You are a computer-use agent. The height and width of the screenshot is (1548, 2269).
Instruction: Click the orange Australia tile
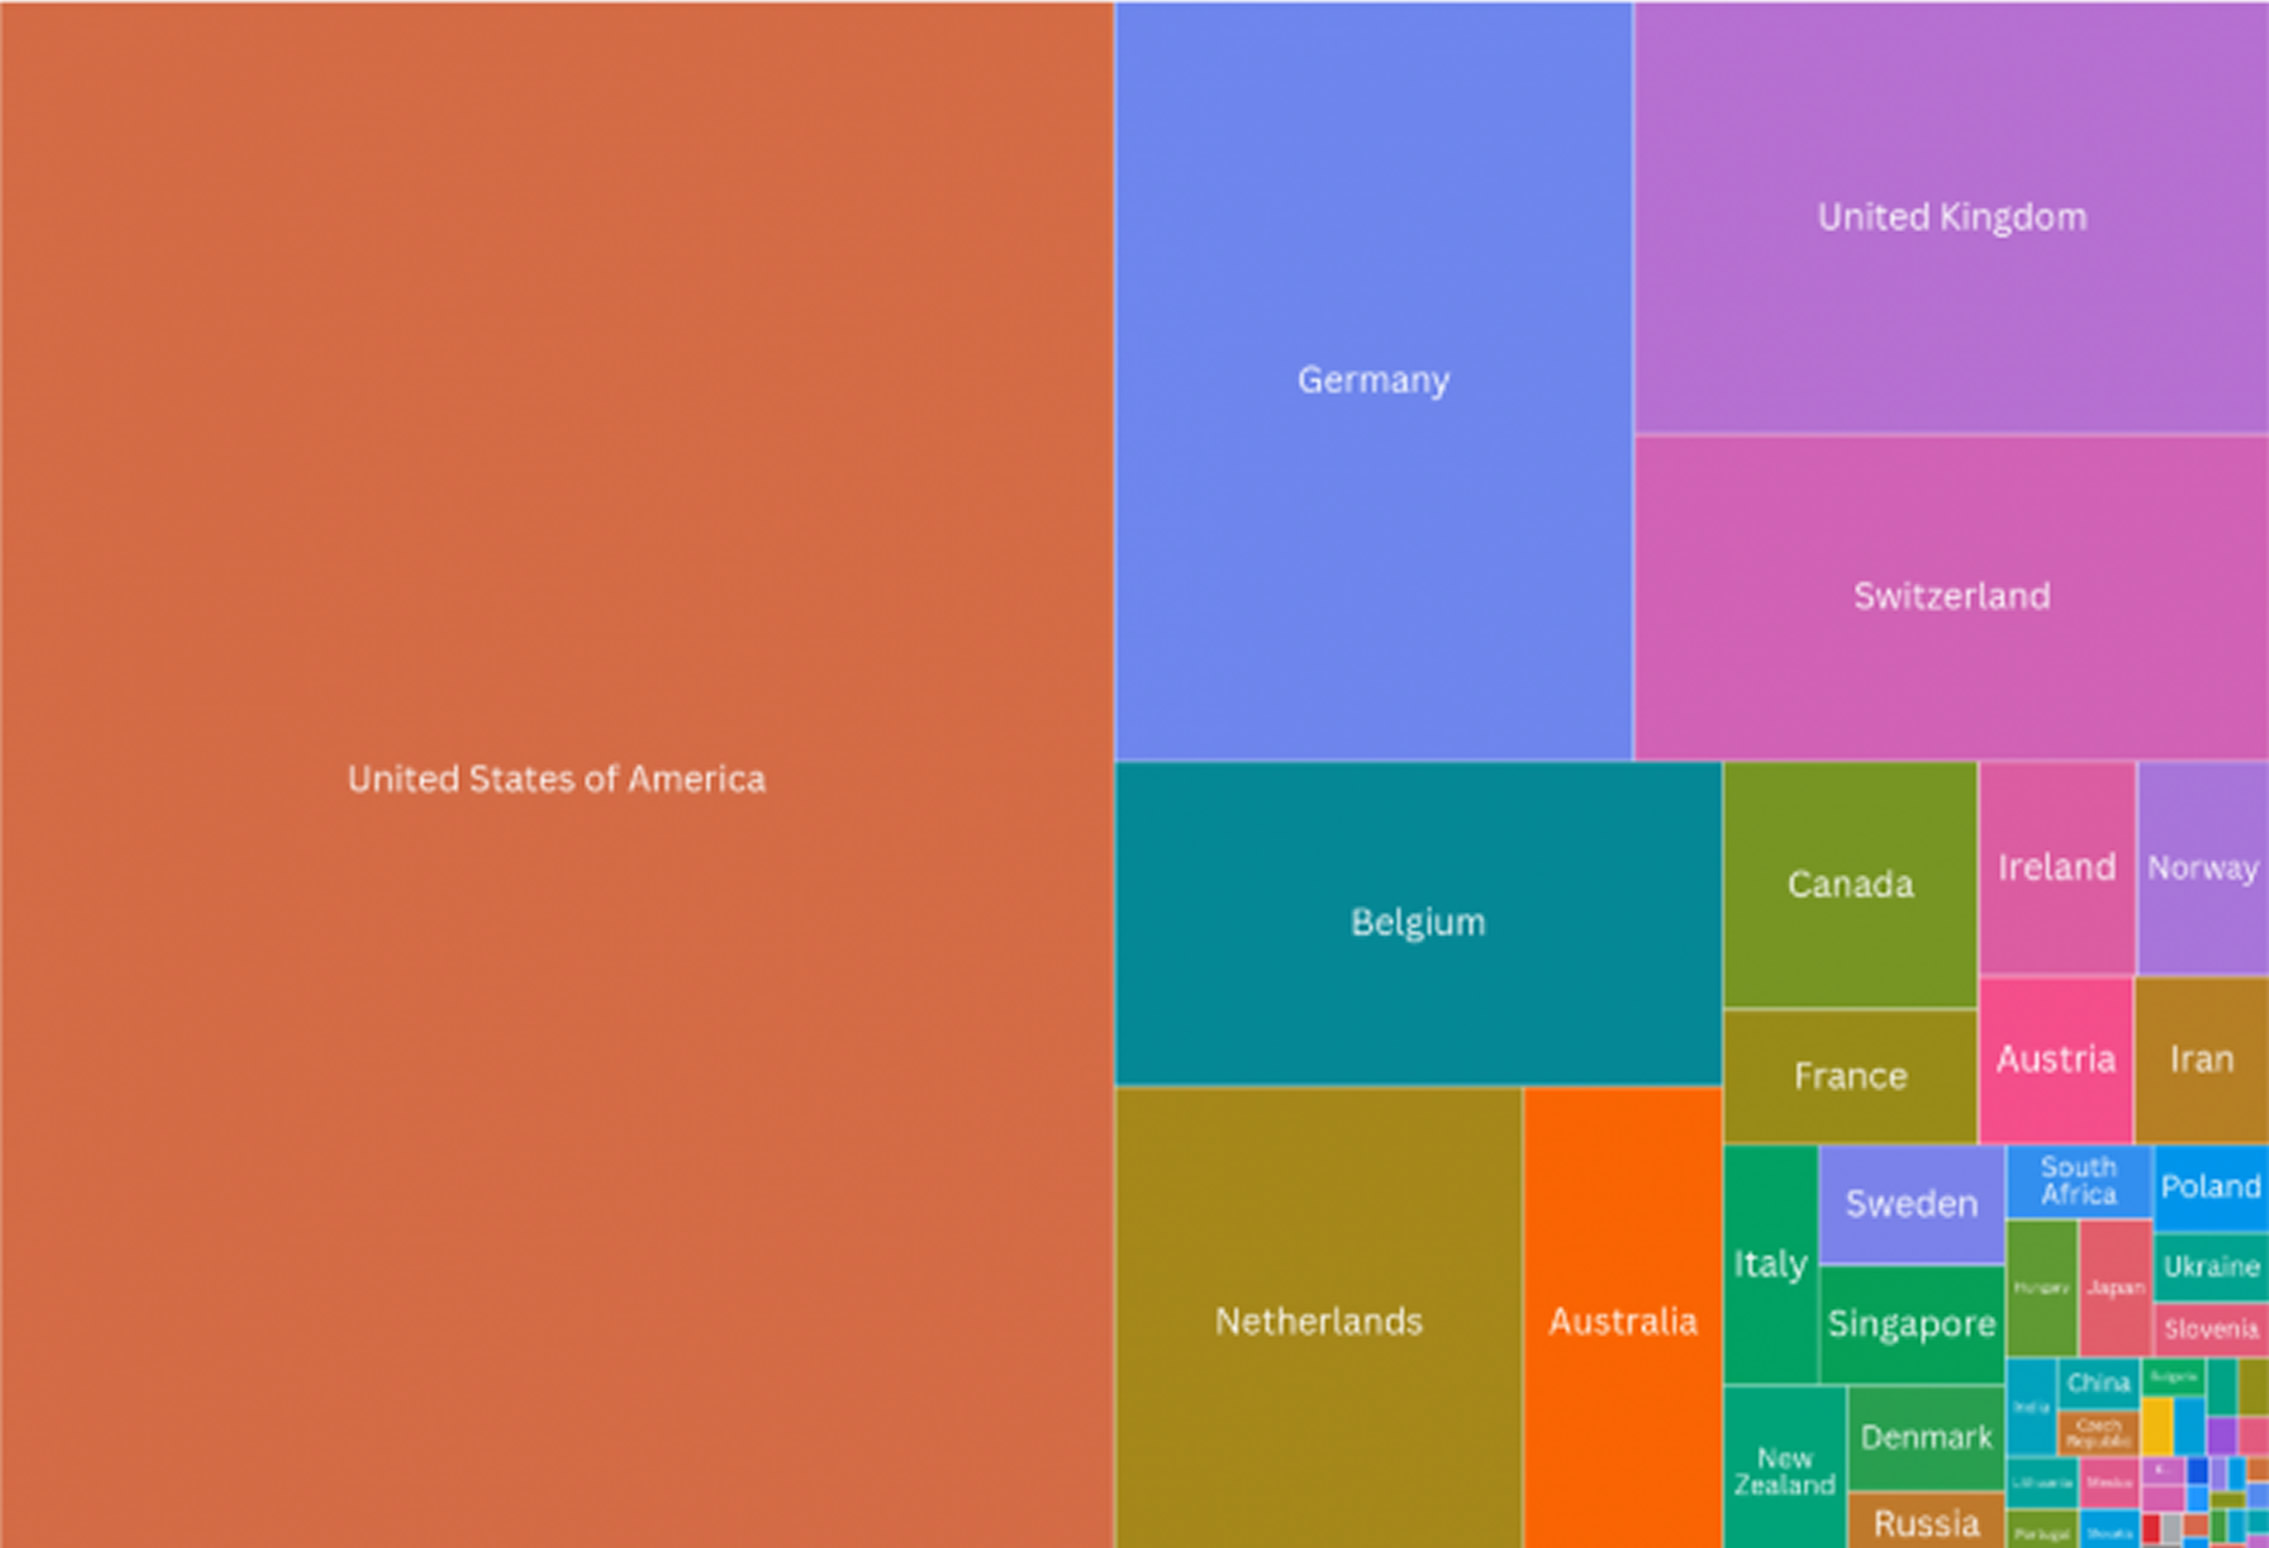(1622, 1321)
